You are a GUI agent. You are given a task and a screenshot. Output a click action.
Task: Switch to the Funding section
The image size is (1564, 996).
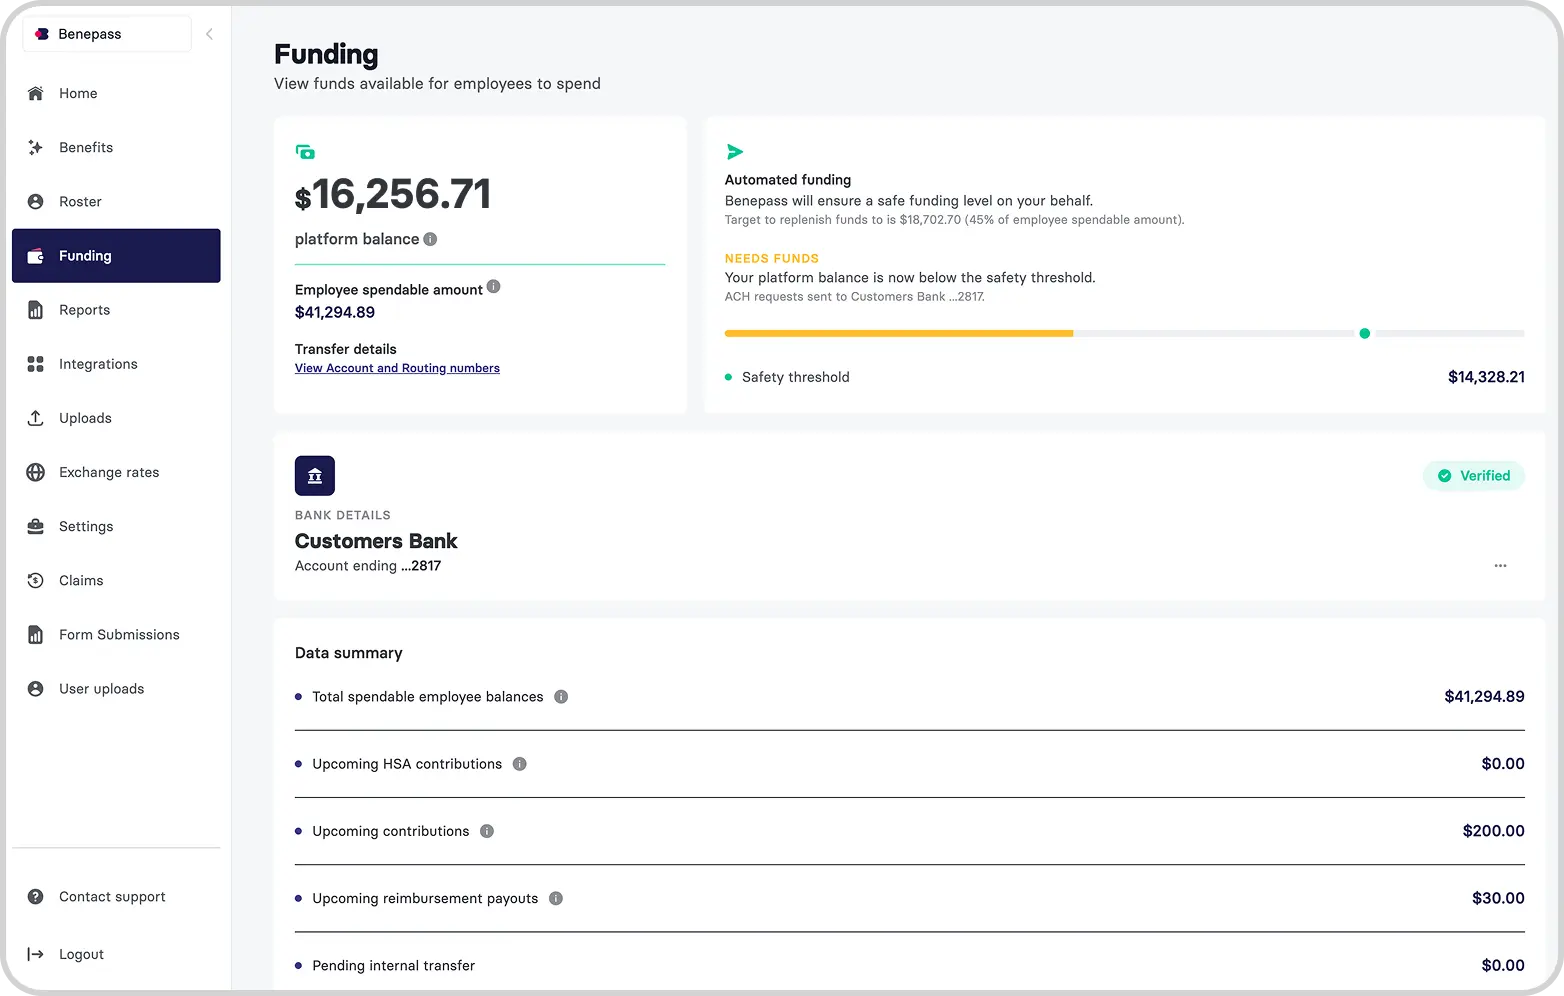click(x=85, y=255)
